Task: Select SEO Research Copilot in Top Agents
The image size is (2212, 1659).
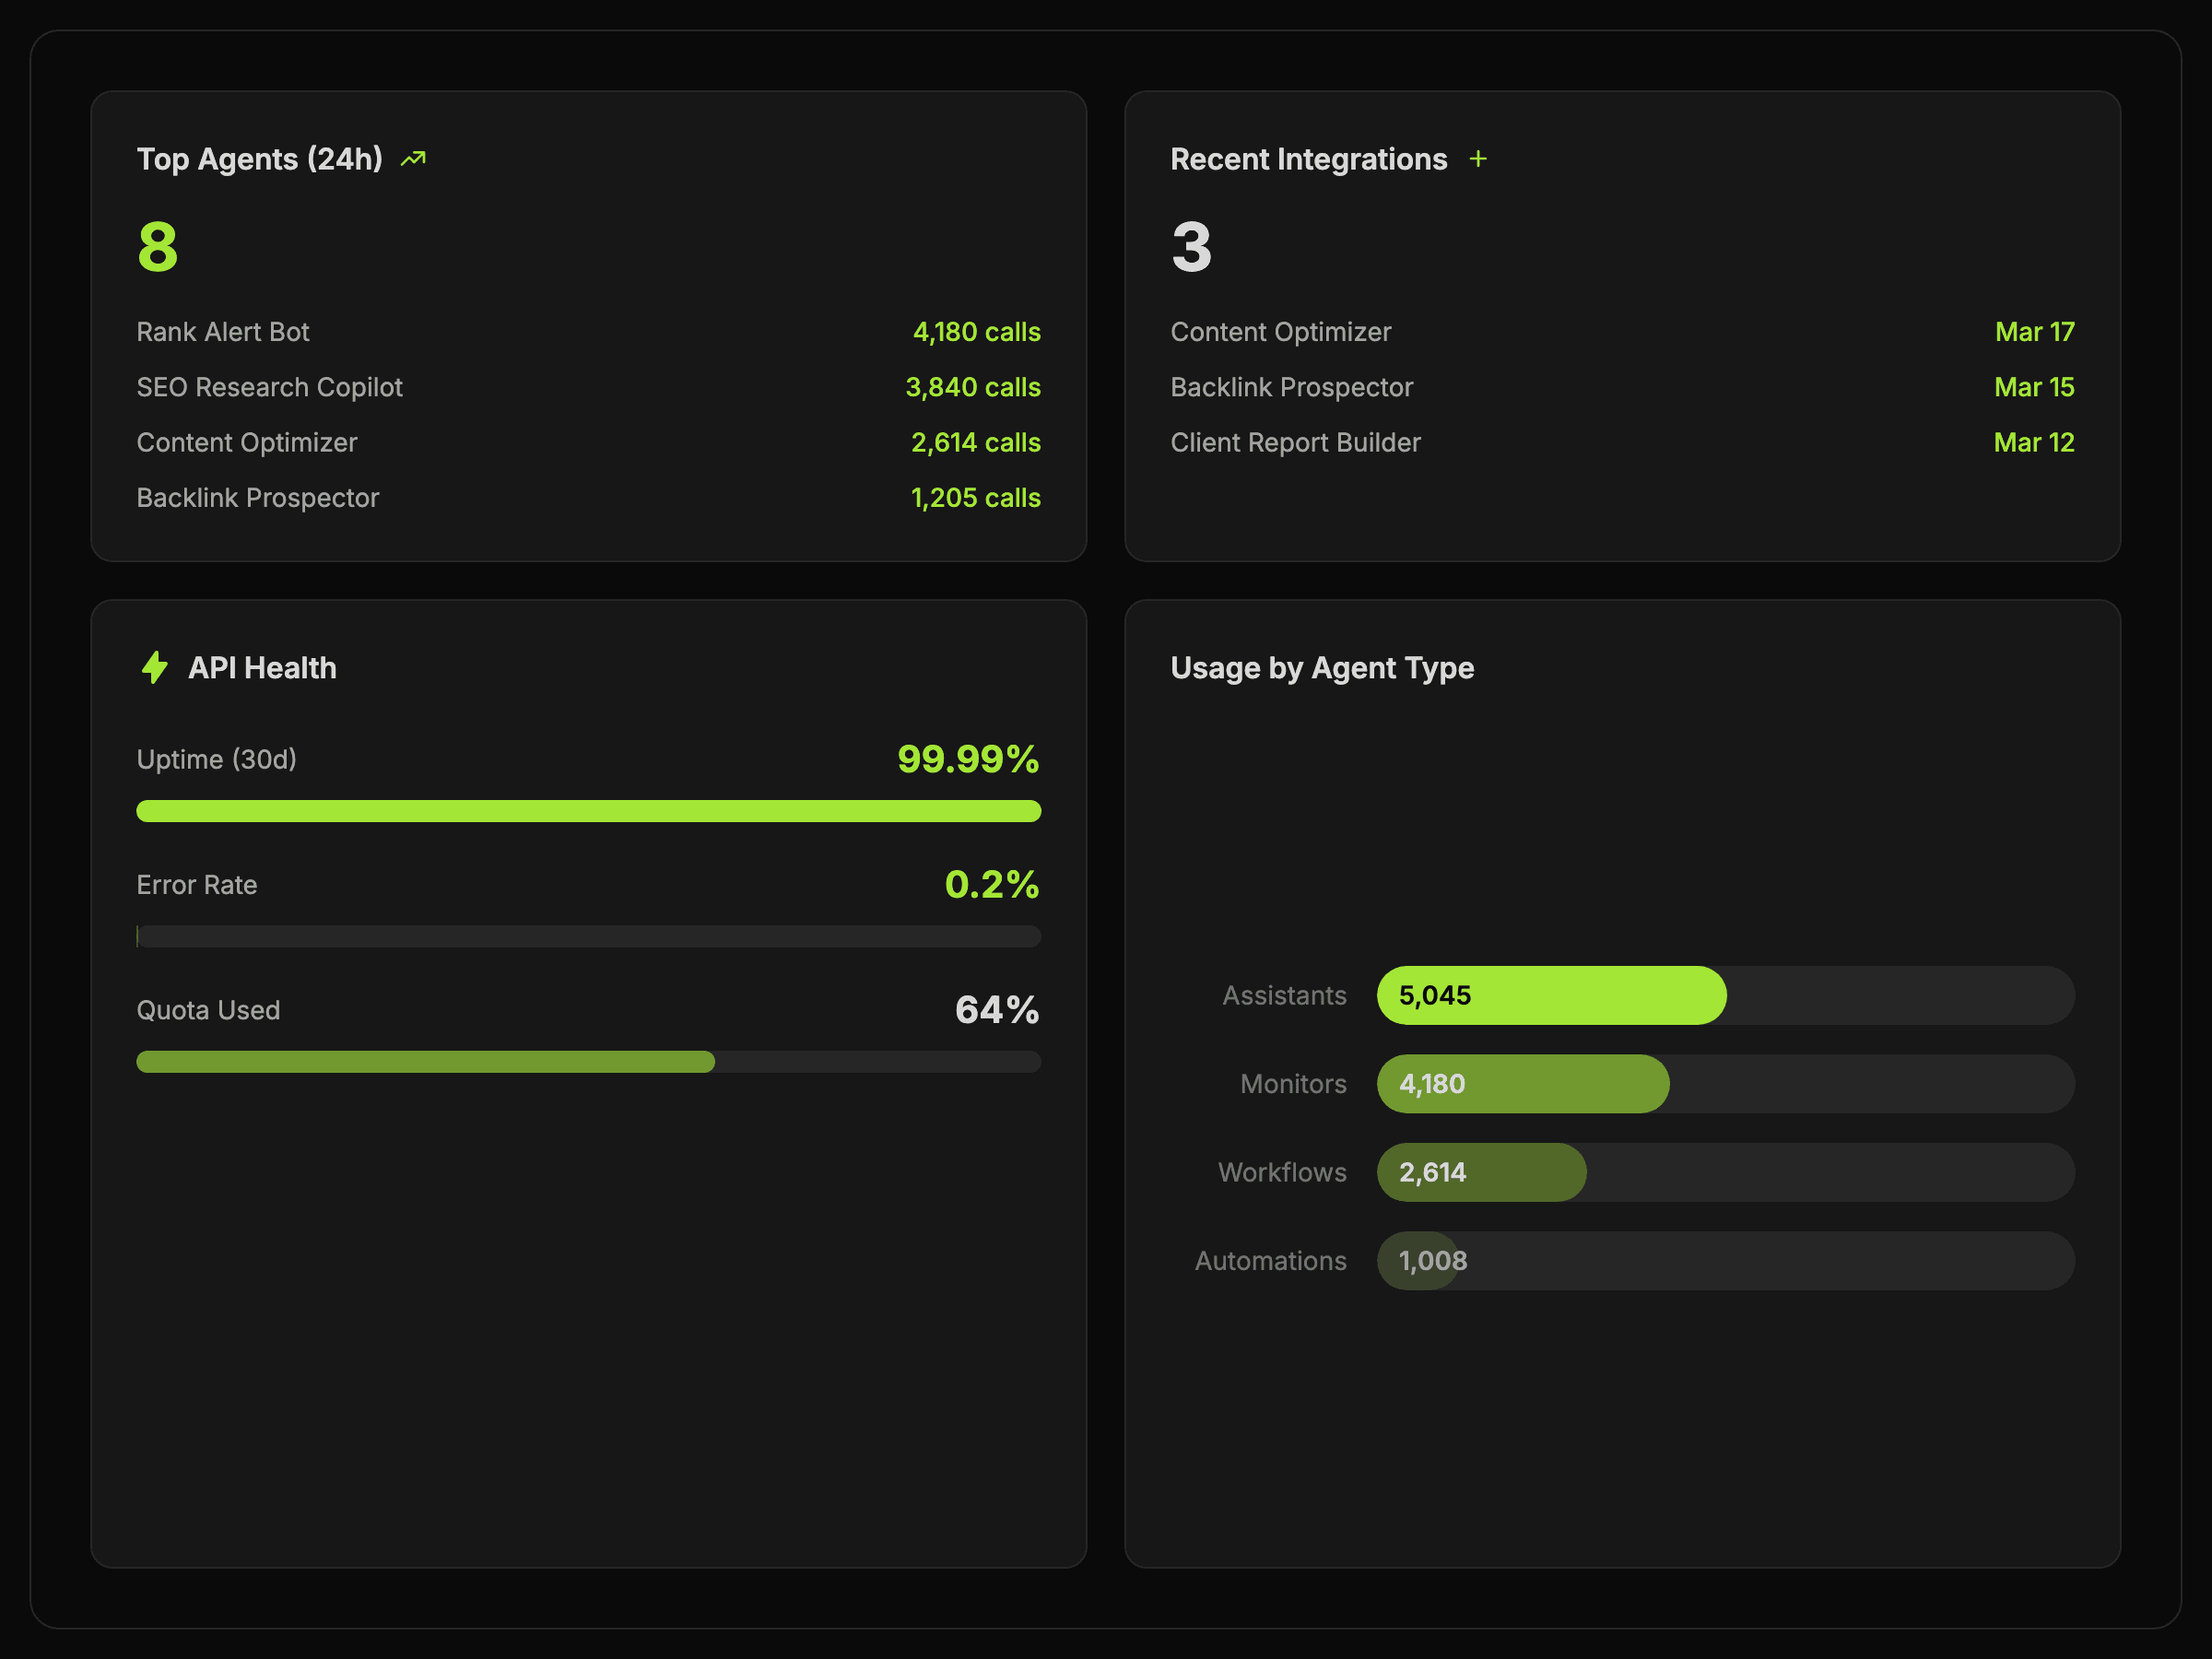Action: pyautogui.click(x=269, y=387)
